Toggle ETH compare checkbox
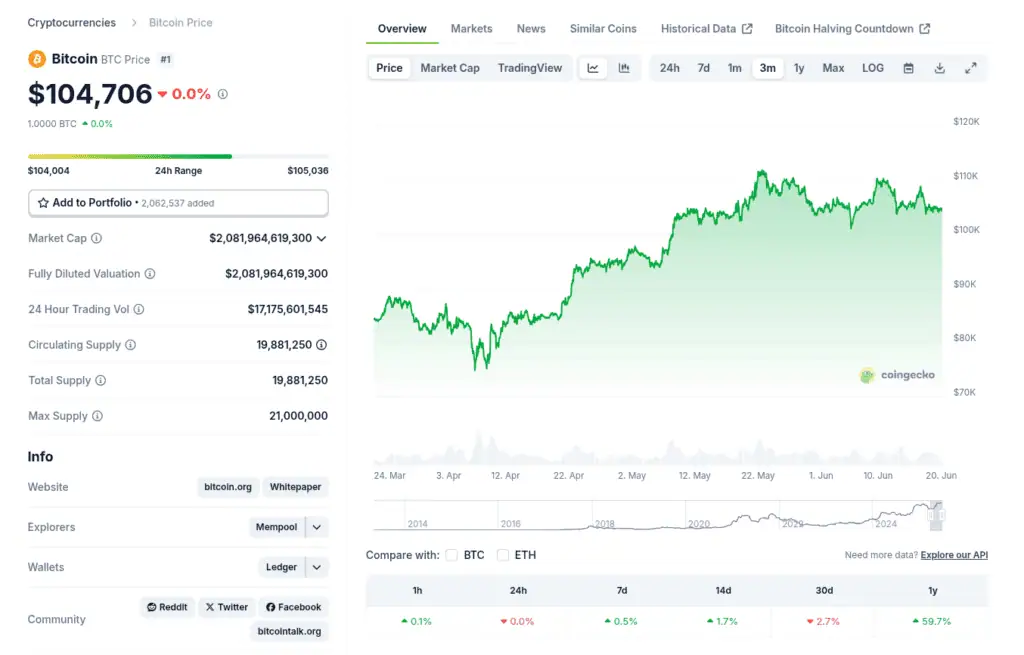 502,555
